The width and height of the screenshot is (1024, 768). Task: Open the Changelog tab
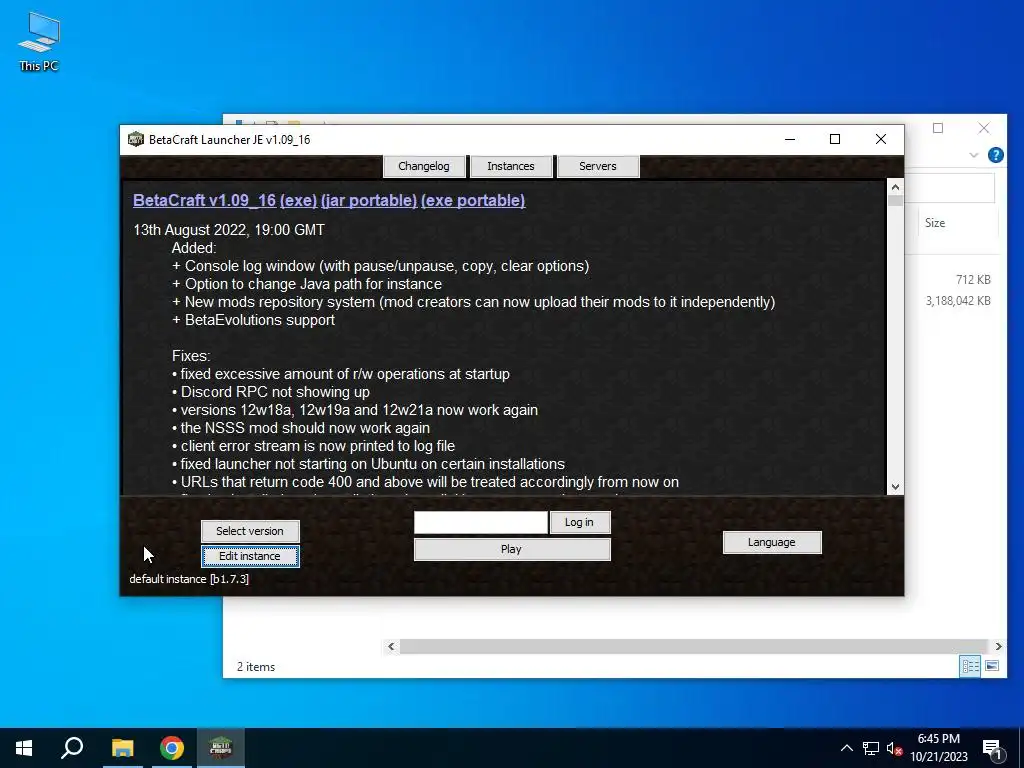pyautogui.click(x=424, y=166)
